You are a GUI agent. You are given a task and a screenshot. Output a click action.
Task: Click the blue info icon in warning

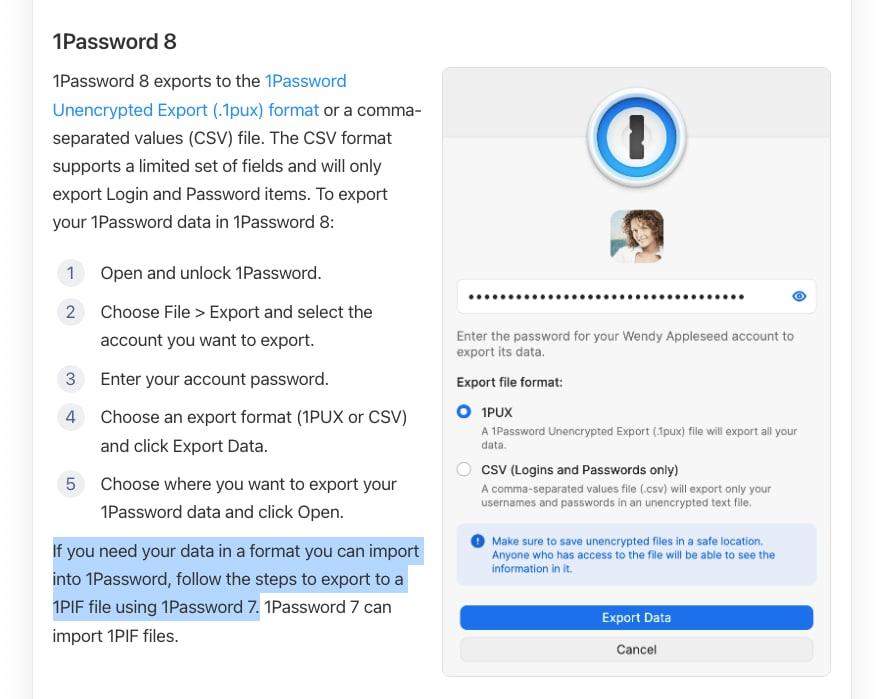pos(477,541)
